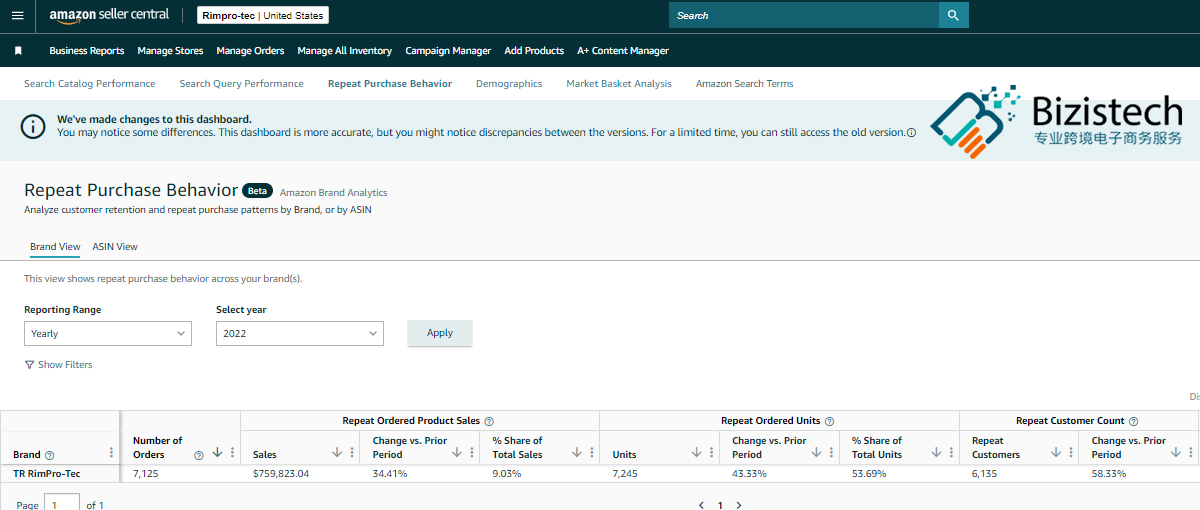Open help icon for Repeat Ordered Product Sales
The image size is (1200, 510).
[x=489, y=422]
